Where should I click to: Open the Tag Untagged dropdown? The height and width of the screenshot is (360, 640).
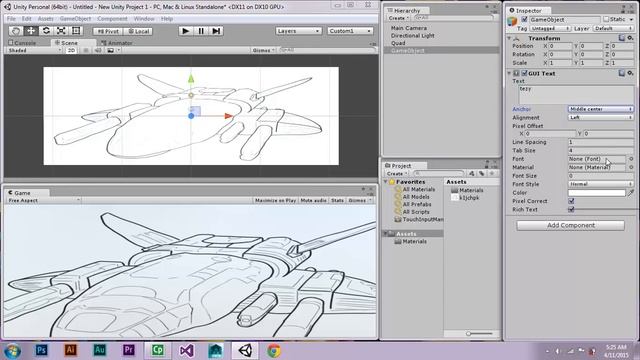(x=550, y=28)
